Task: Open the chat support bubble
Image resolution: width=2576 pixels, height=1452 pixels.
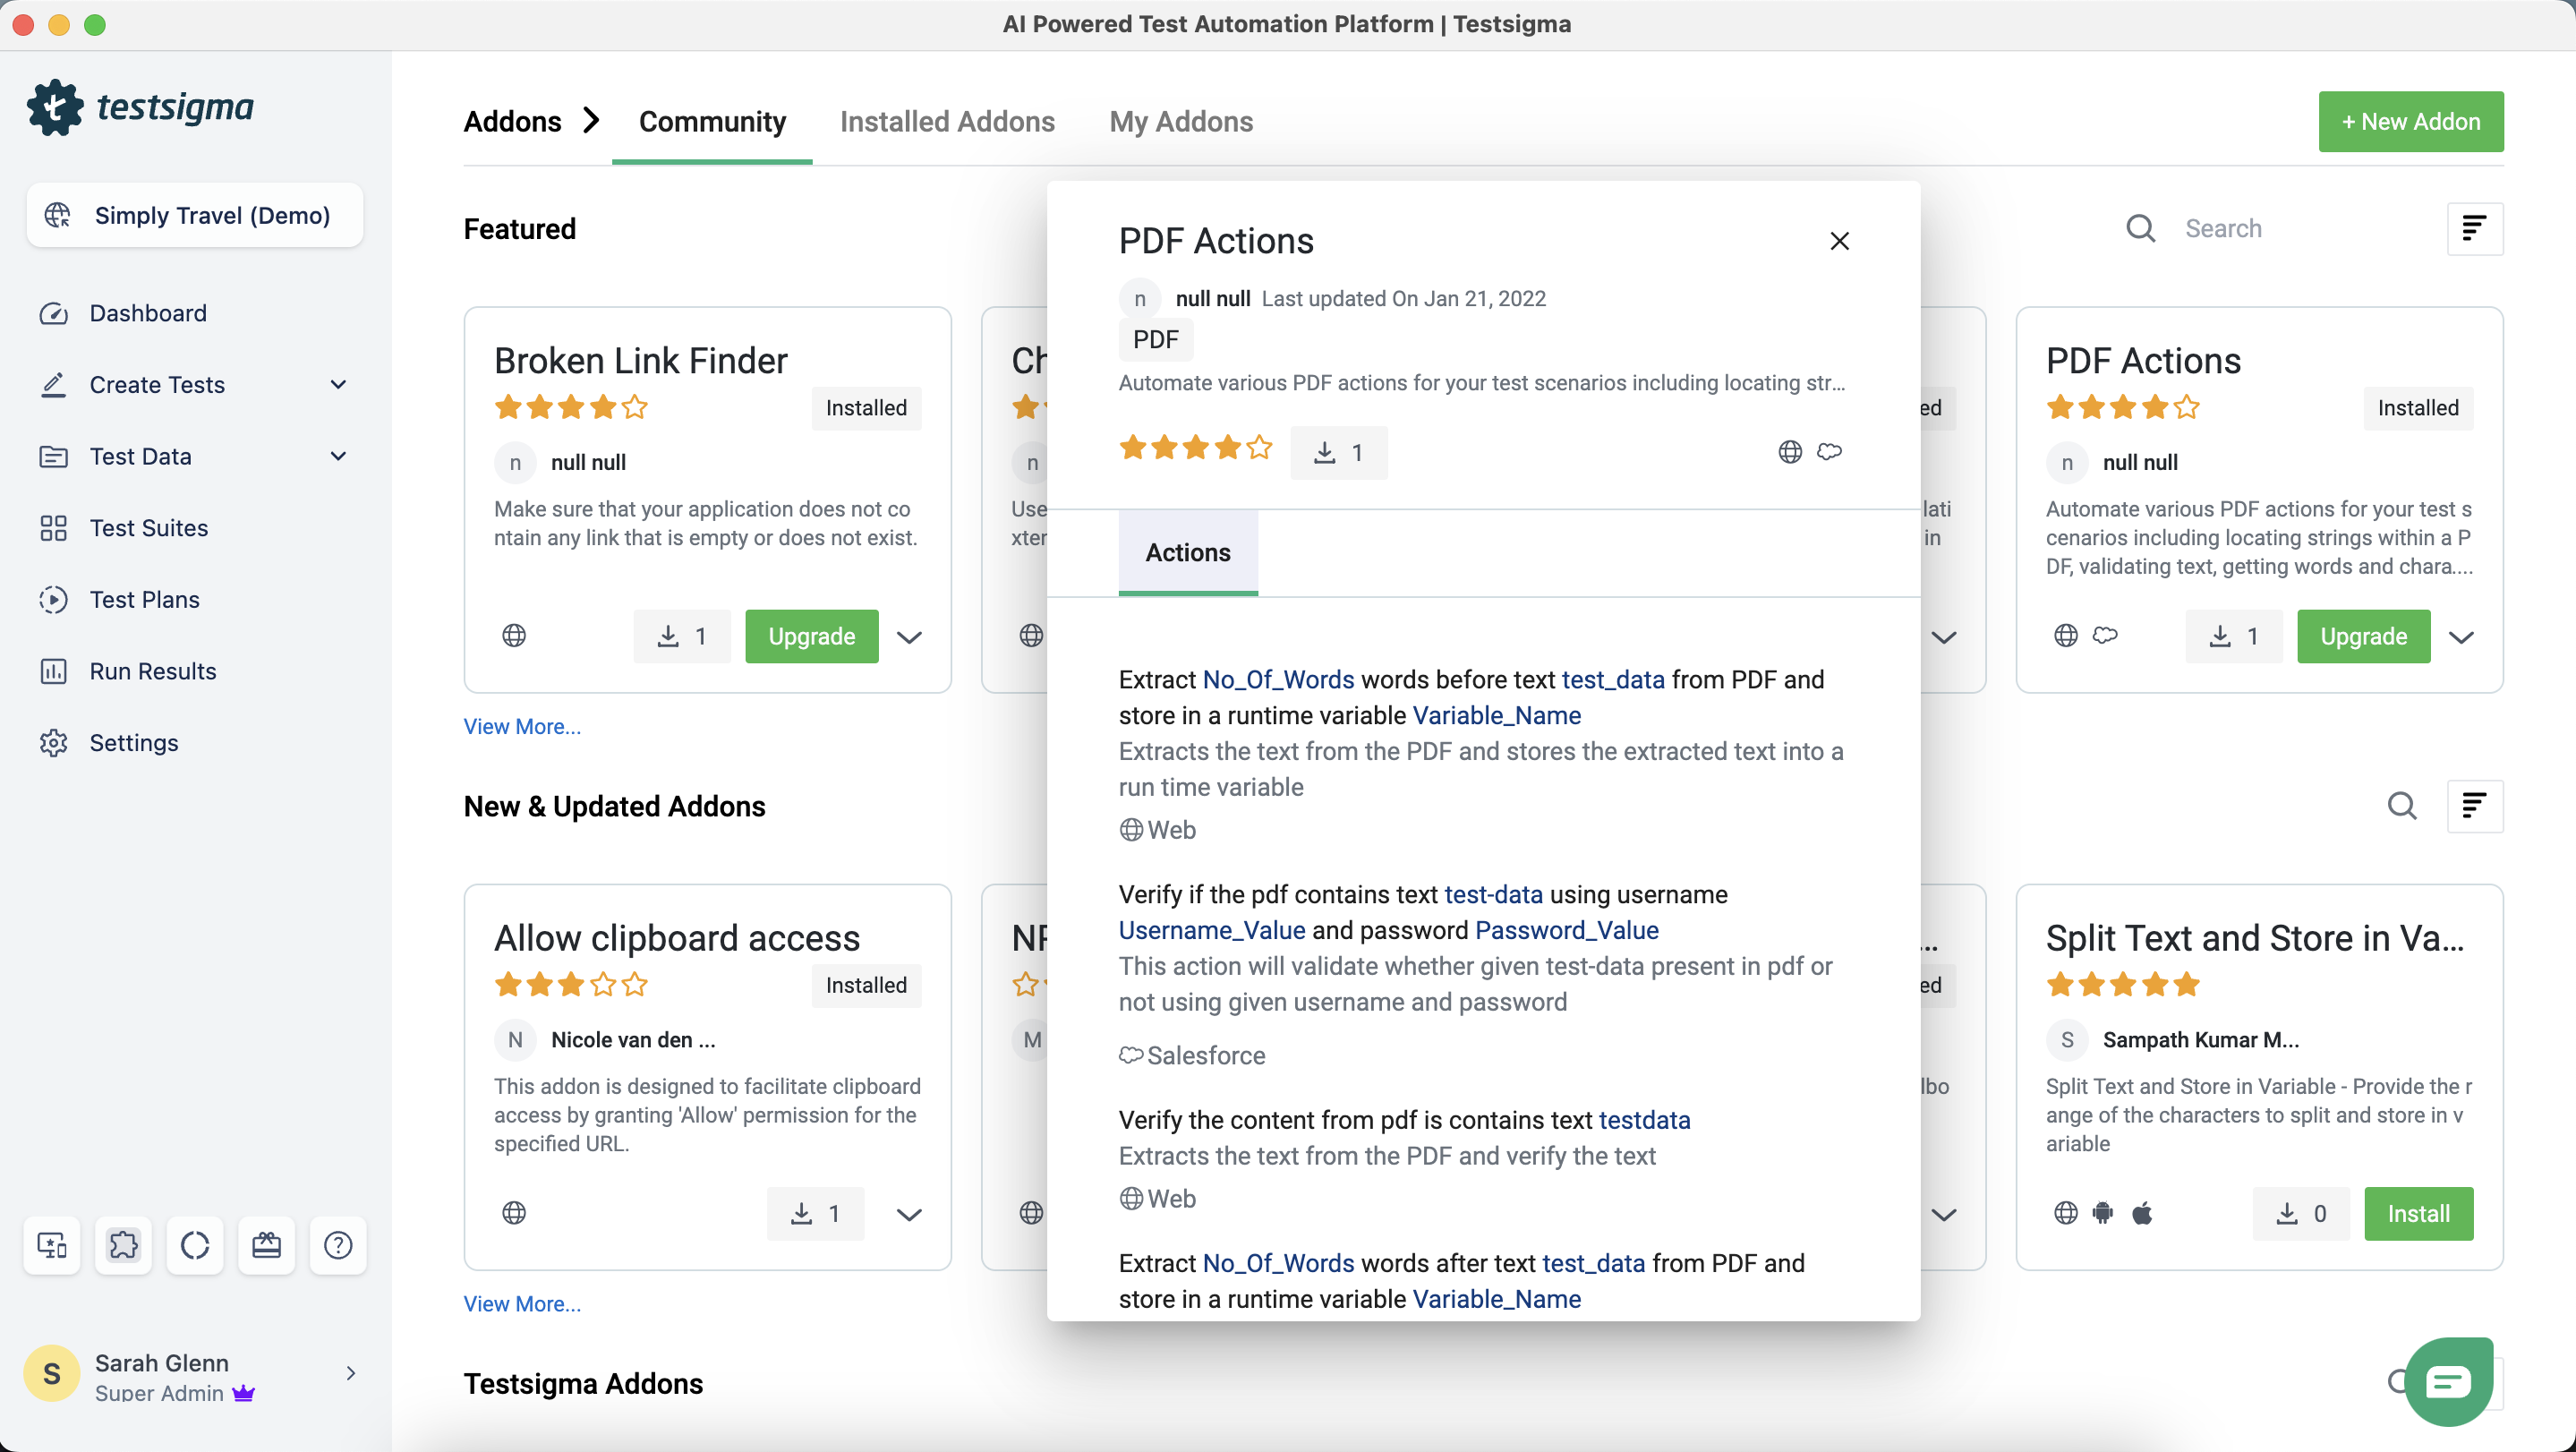Action: [x=2448, y=1382]
